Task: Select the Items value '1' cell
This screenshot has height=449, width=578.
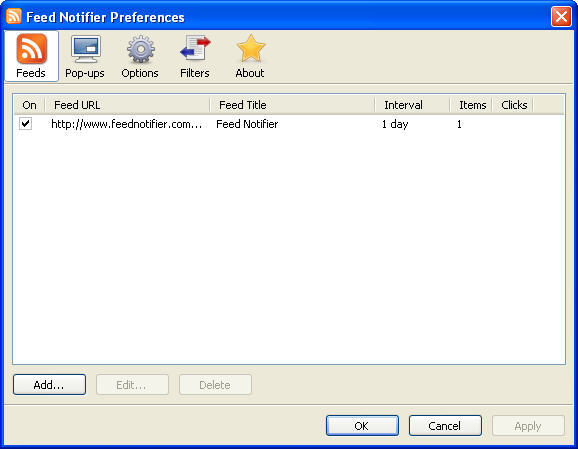Action: 459,124
